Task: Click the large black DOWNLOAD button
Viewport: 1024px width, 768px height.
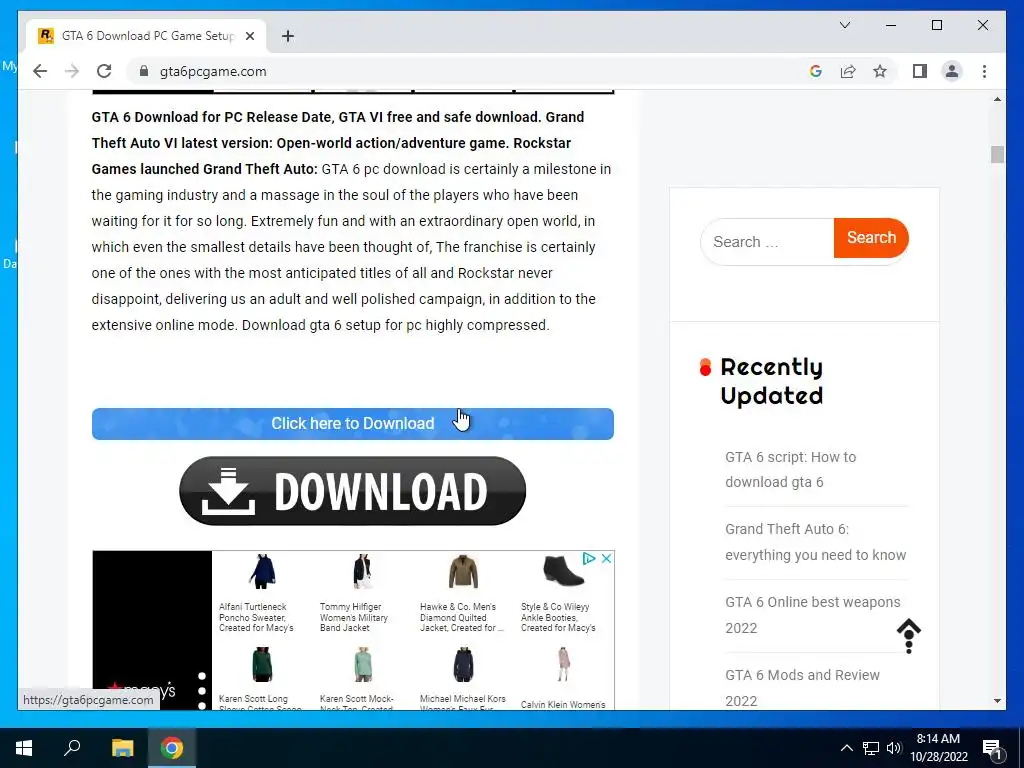Action: tap(353, 491)
